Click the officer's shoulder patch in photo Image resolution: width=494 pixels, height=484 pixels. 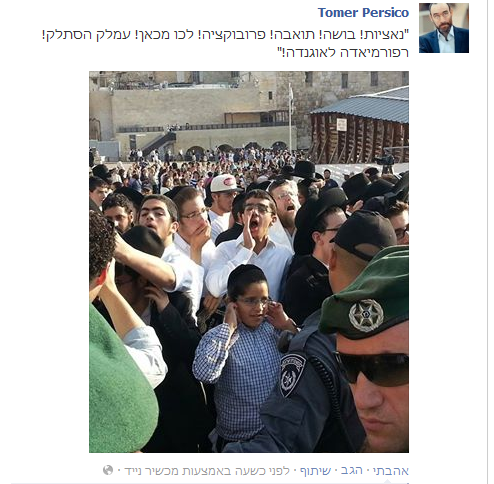click(x=292, y=375)
